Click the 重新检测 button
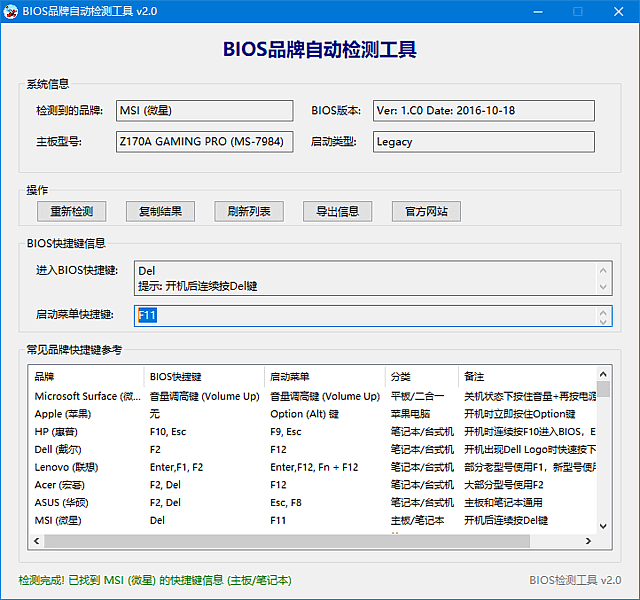 pos(71,211)
